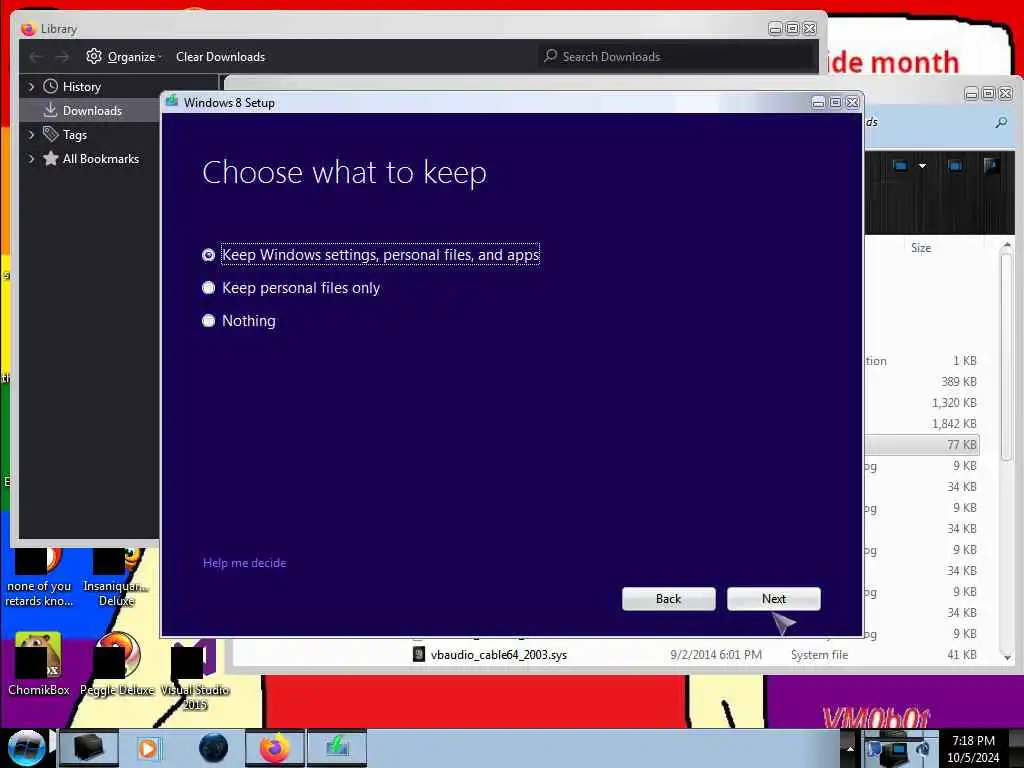Click the help icon in Explorer toolbar
The width and height of the screenshot is (1024, 768).
[x=991, y=166]
